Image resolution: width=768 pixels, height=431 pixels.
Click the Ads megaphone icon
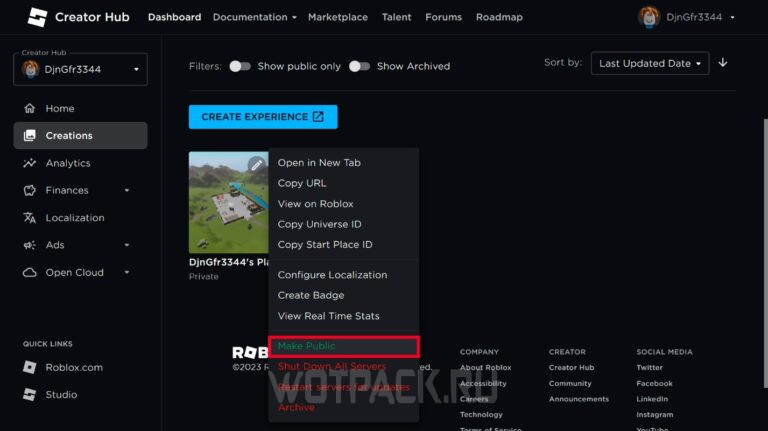[x=29, y=245]
